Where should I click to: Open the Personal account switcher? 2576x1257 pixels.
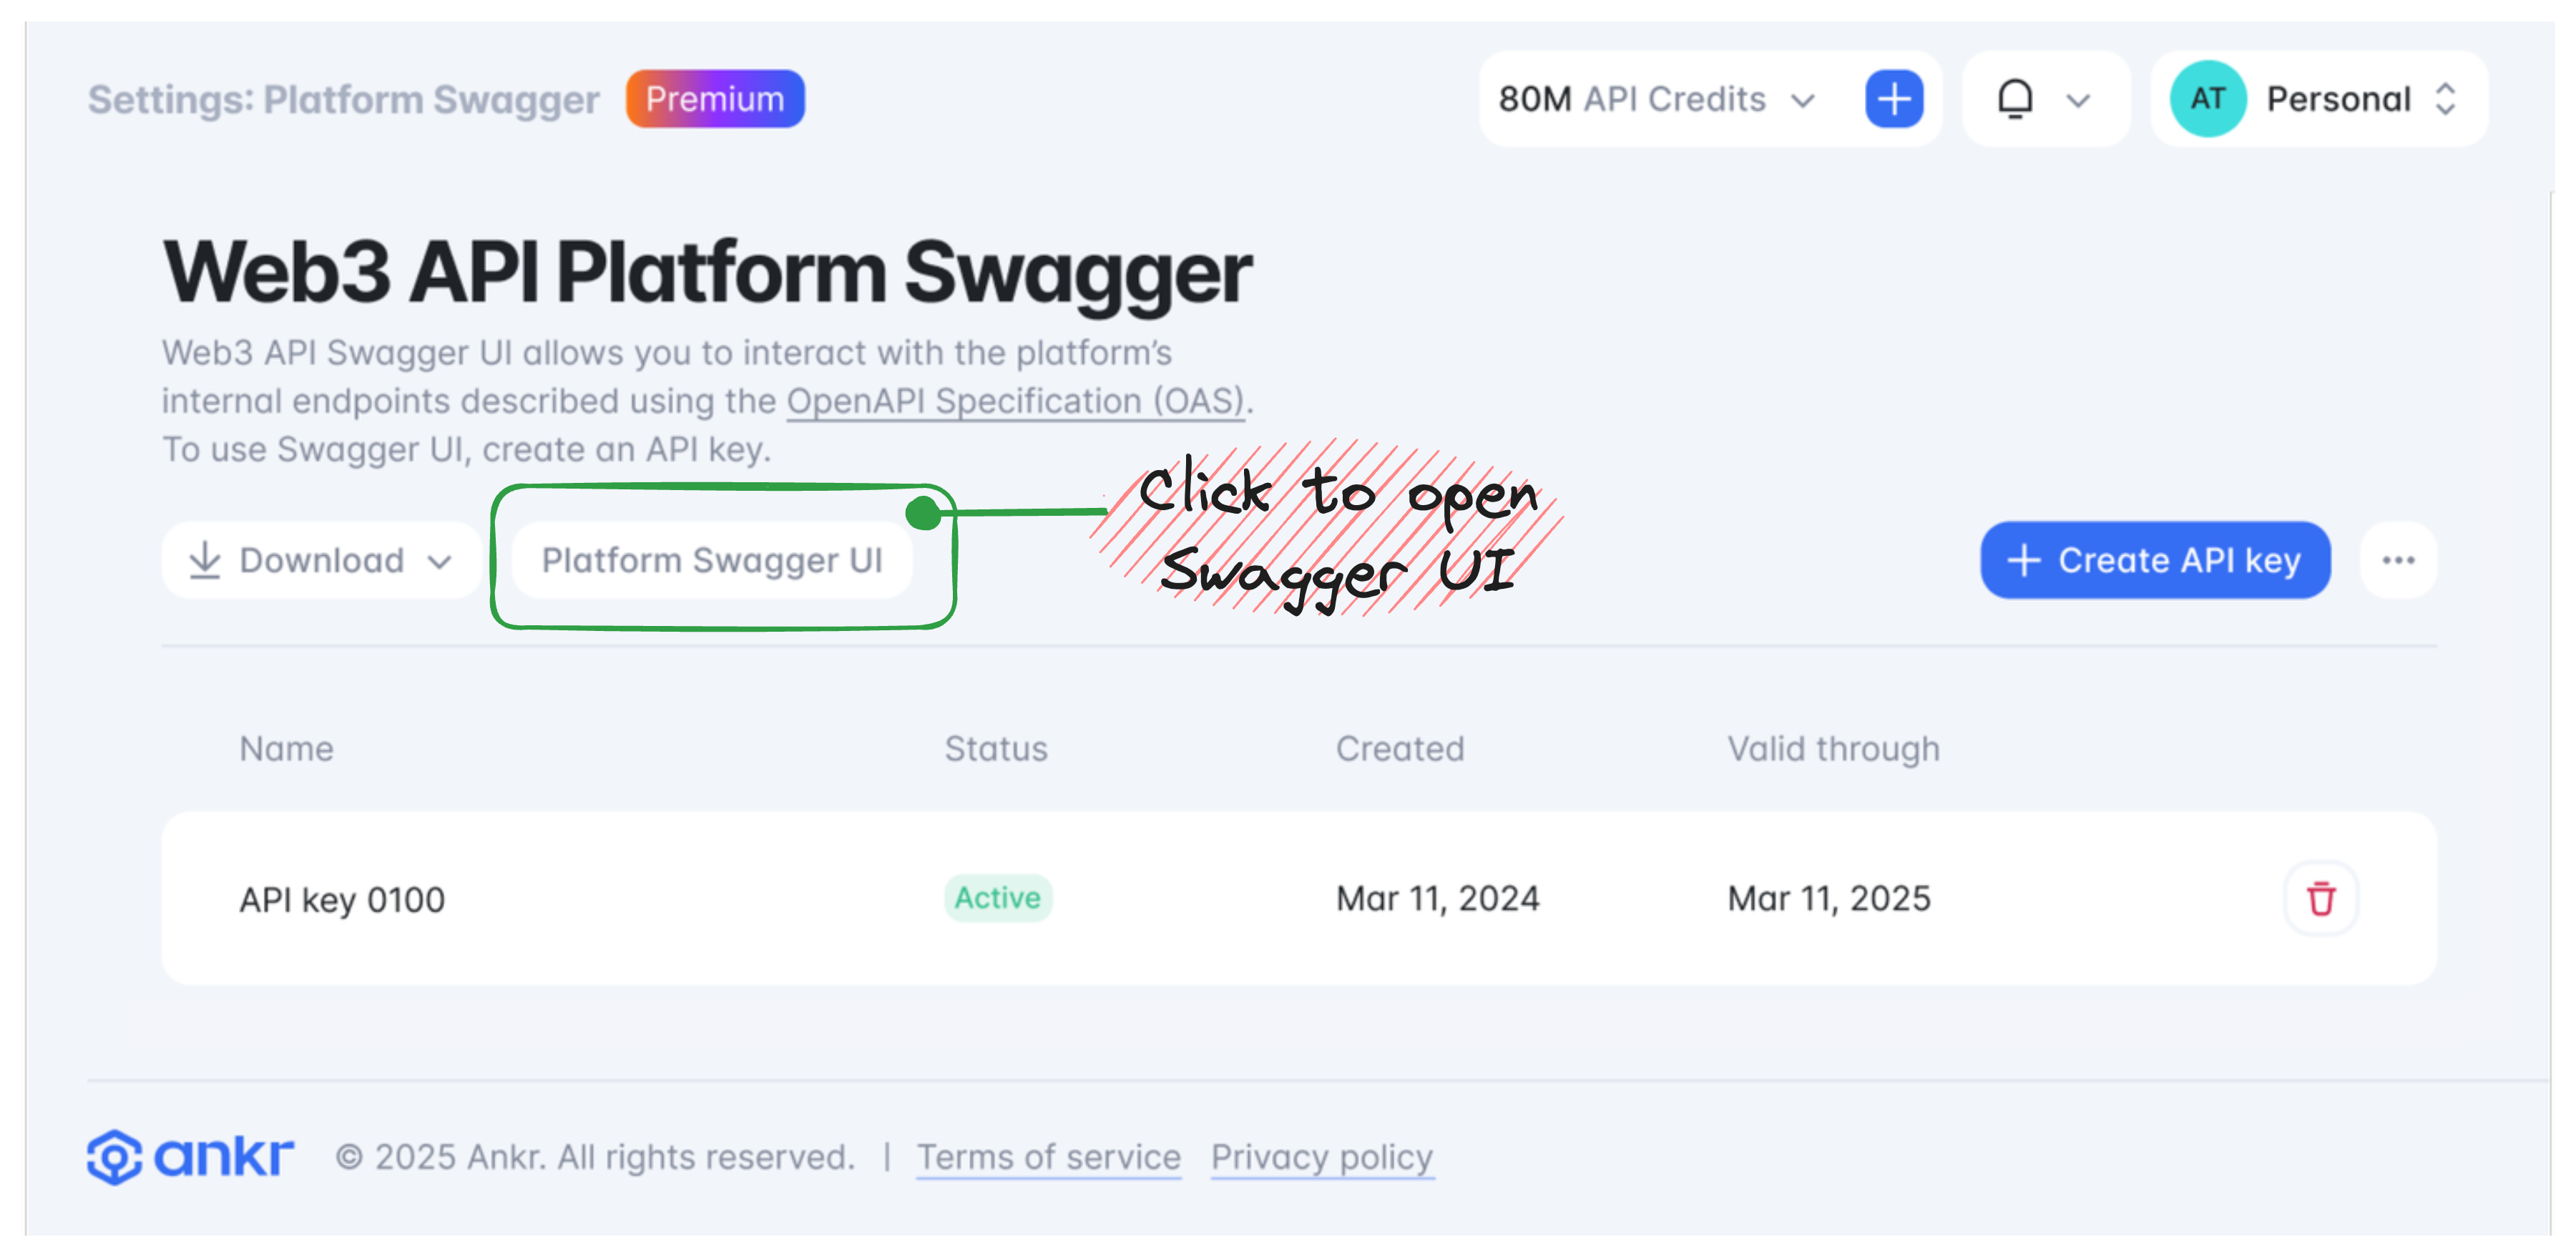coord(2318,99)
